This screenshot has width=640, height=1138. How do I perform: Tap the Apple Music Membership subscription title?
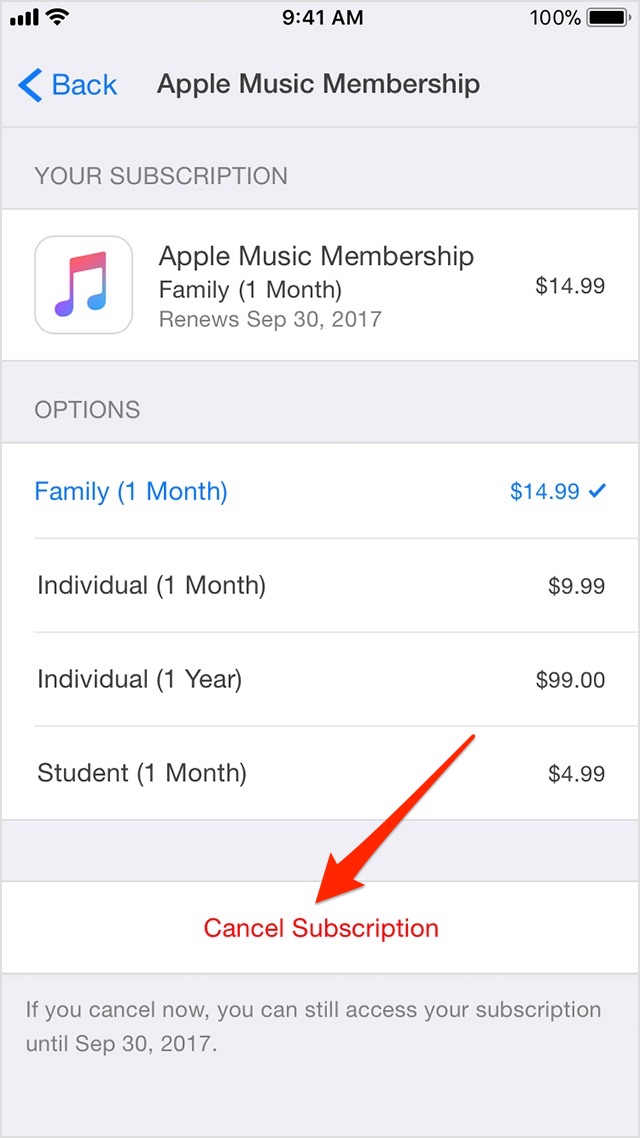click(x=316, y=256)
